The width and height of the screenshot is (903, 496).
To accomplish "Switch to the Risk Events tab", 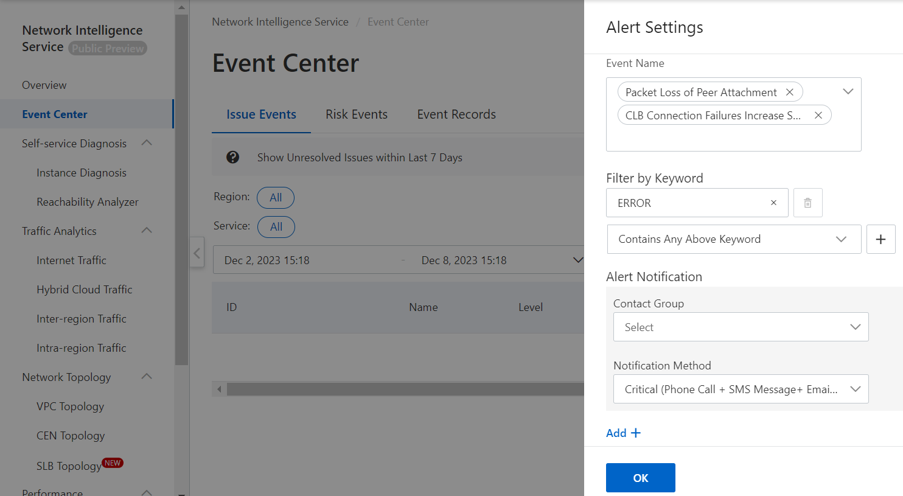I will point(356,114).
